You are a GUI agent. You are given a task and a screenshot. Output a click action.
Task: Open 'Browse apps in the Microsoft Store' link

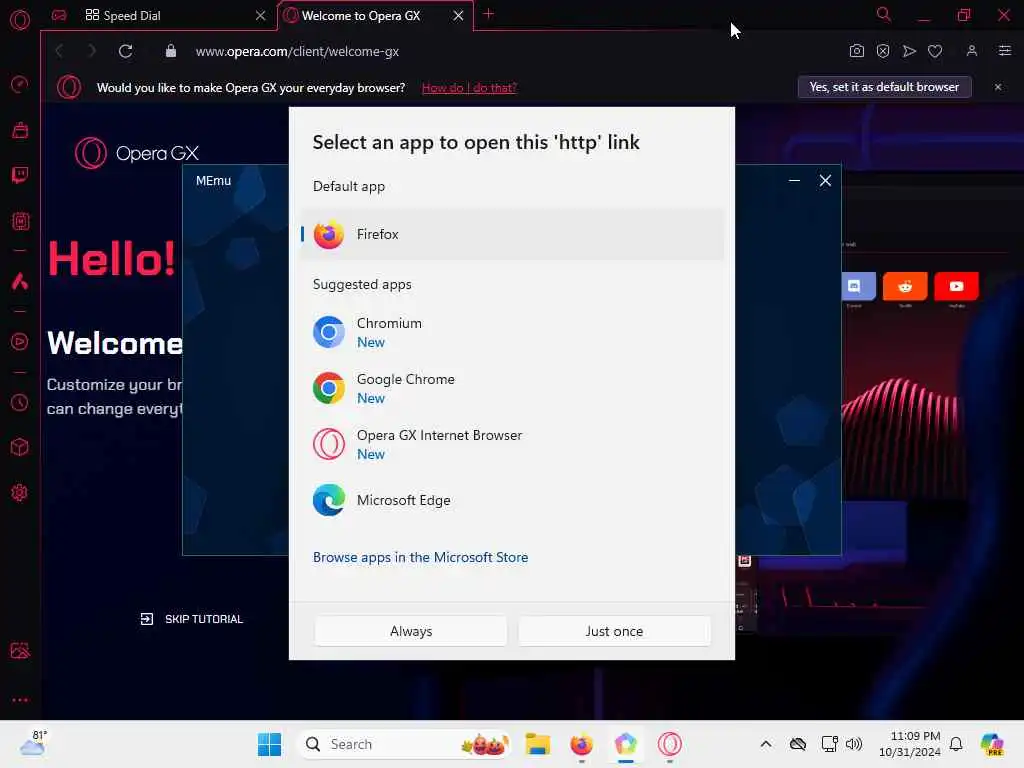coord(420,557)
